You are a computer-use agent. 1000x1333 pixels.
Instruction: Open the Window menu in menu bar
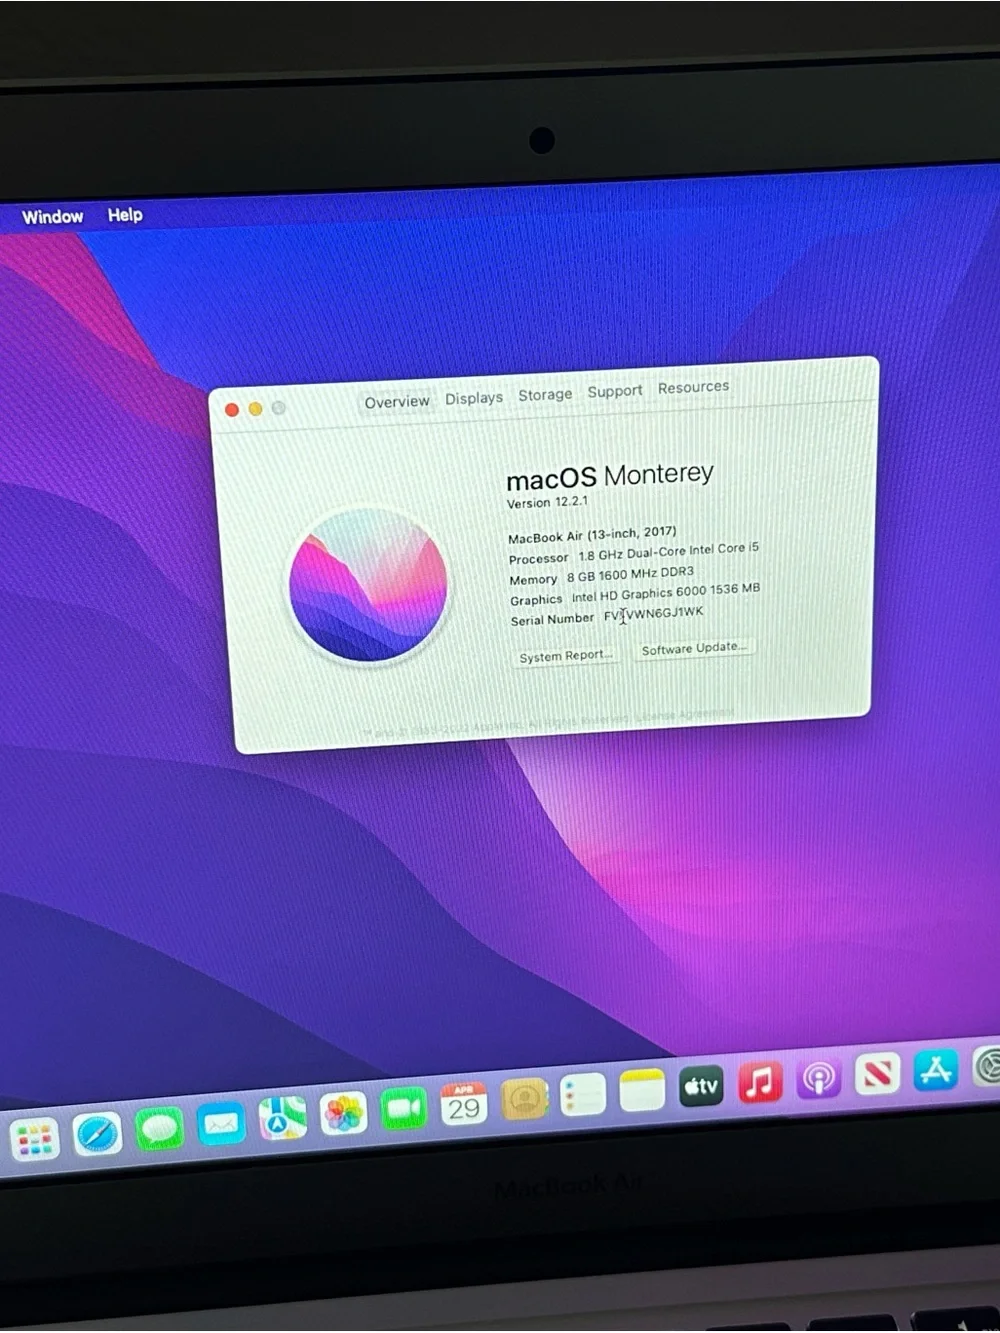53,217
